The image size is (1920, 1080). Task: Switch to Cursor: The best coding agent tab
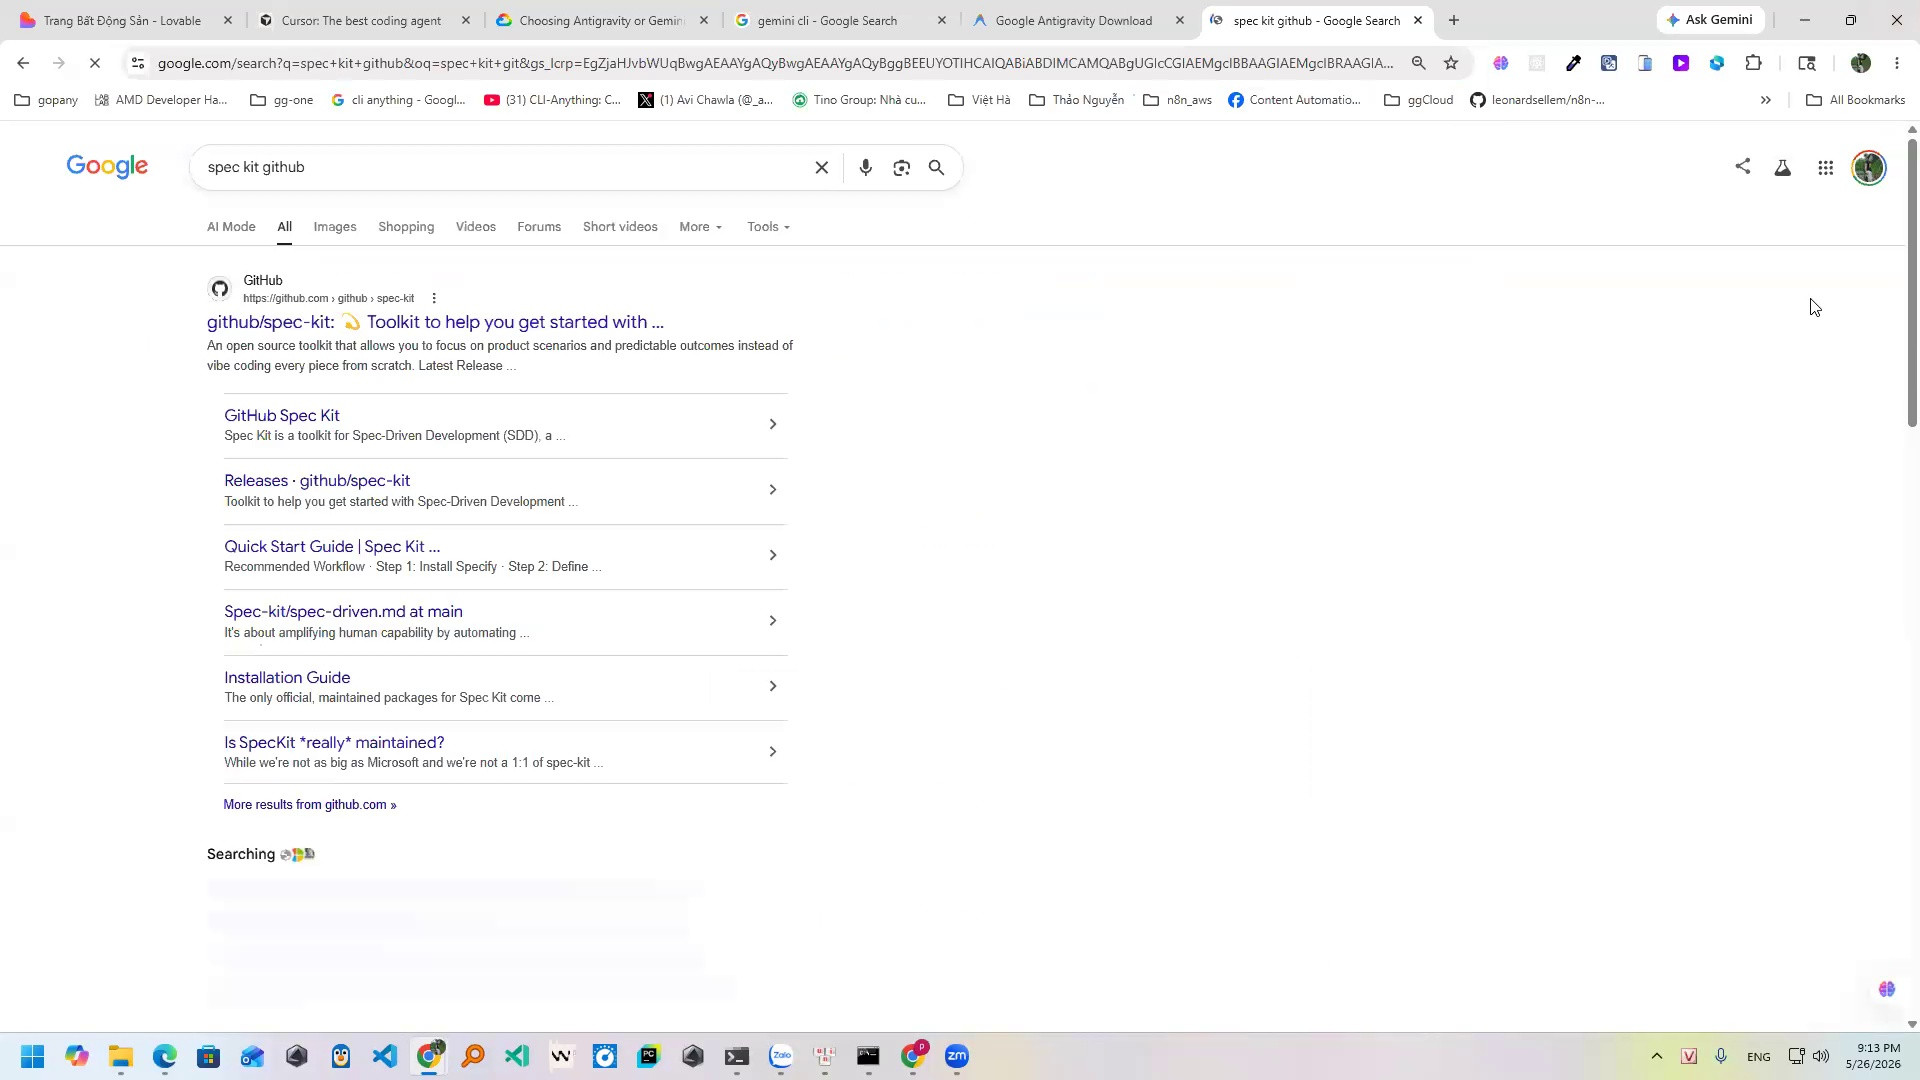click(x=361, y=20)
